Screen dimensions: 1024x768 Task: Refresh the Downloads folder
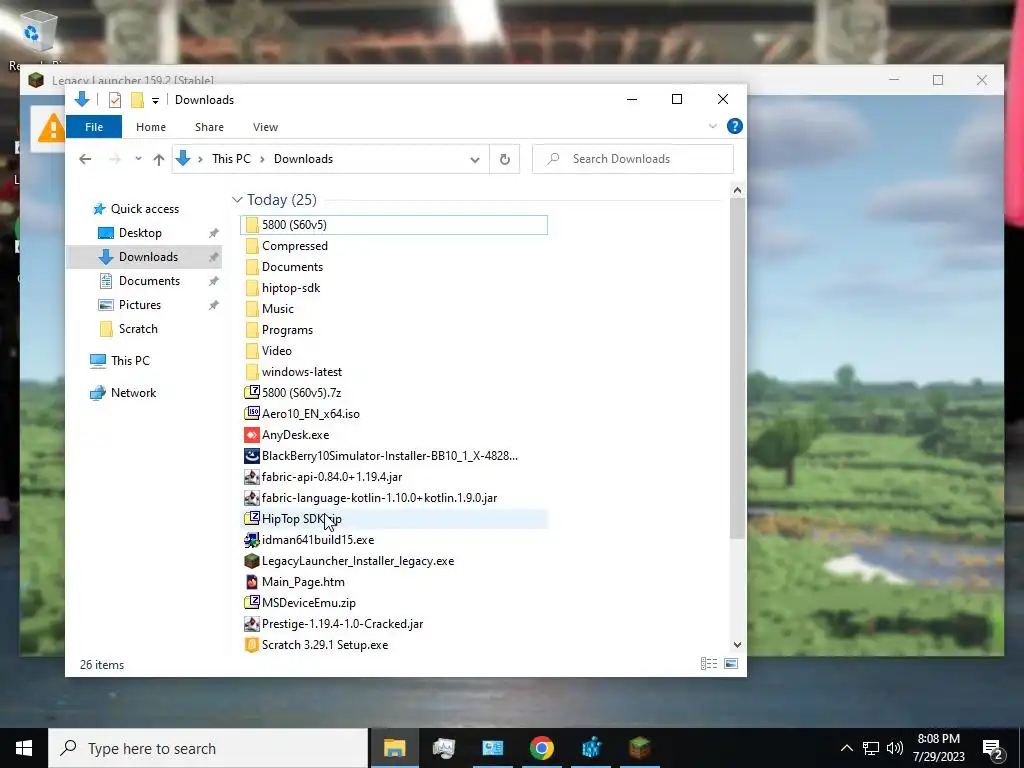pyautogui.click(x=505, y=159)
